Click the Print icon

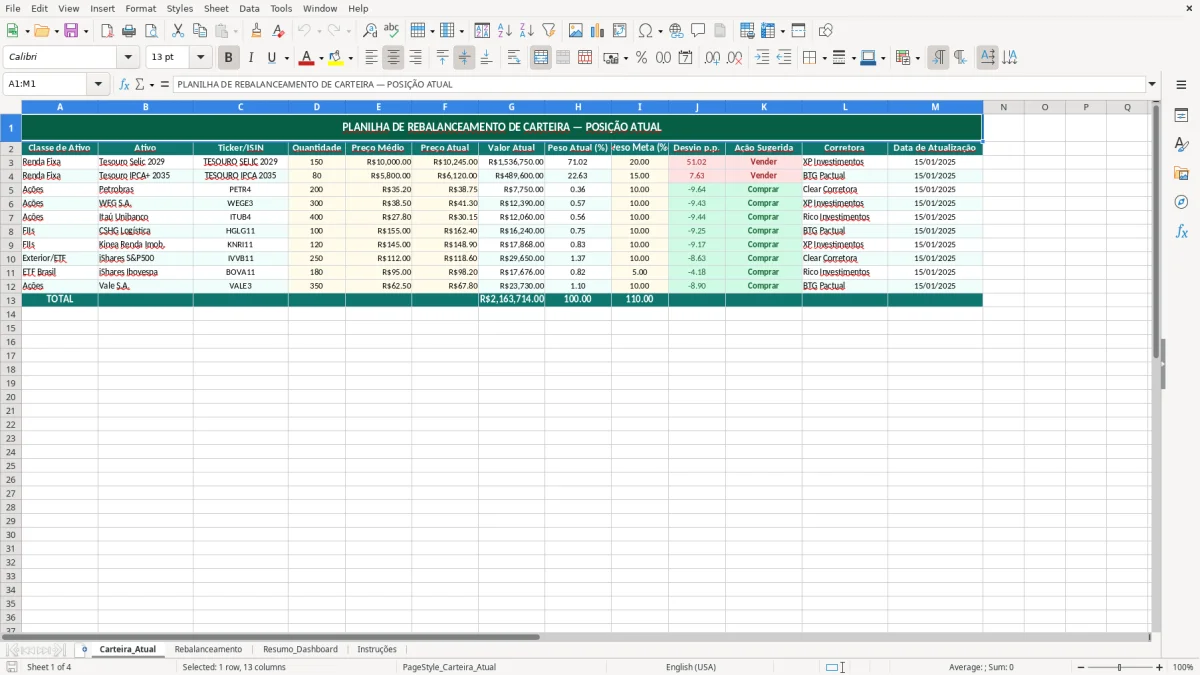click(x=128, y=31)
